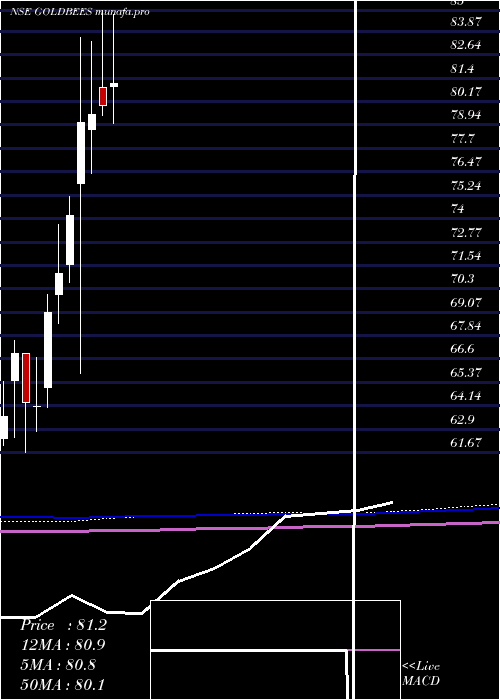Click the 69.07 price axis label
Image resolution: width=500 pixels, height=700 pixels.
(466, 303)
